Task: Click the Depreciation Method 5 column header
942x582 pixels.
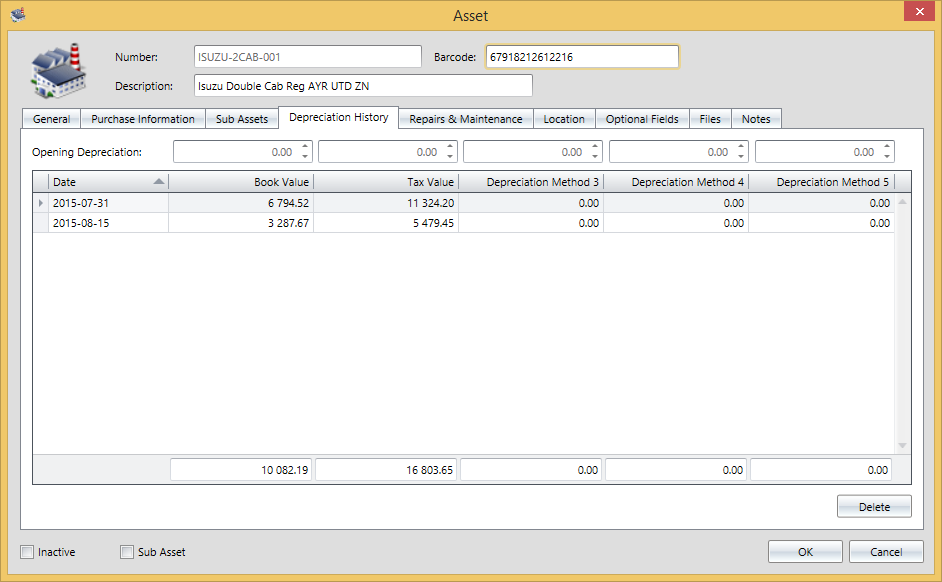Action: (x=822, y=182)
